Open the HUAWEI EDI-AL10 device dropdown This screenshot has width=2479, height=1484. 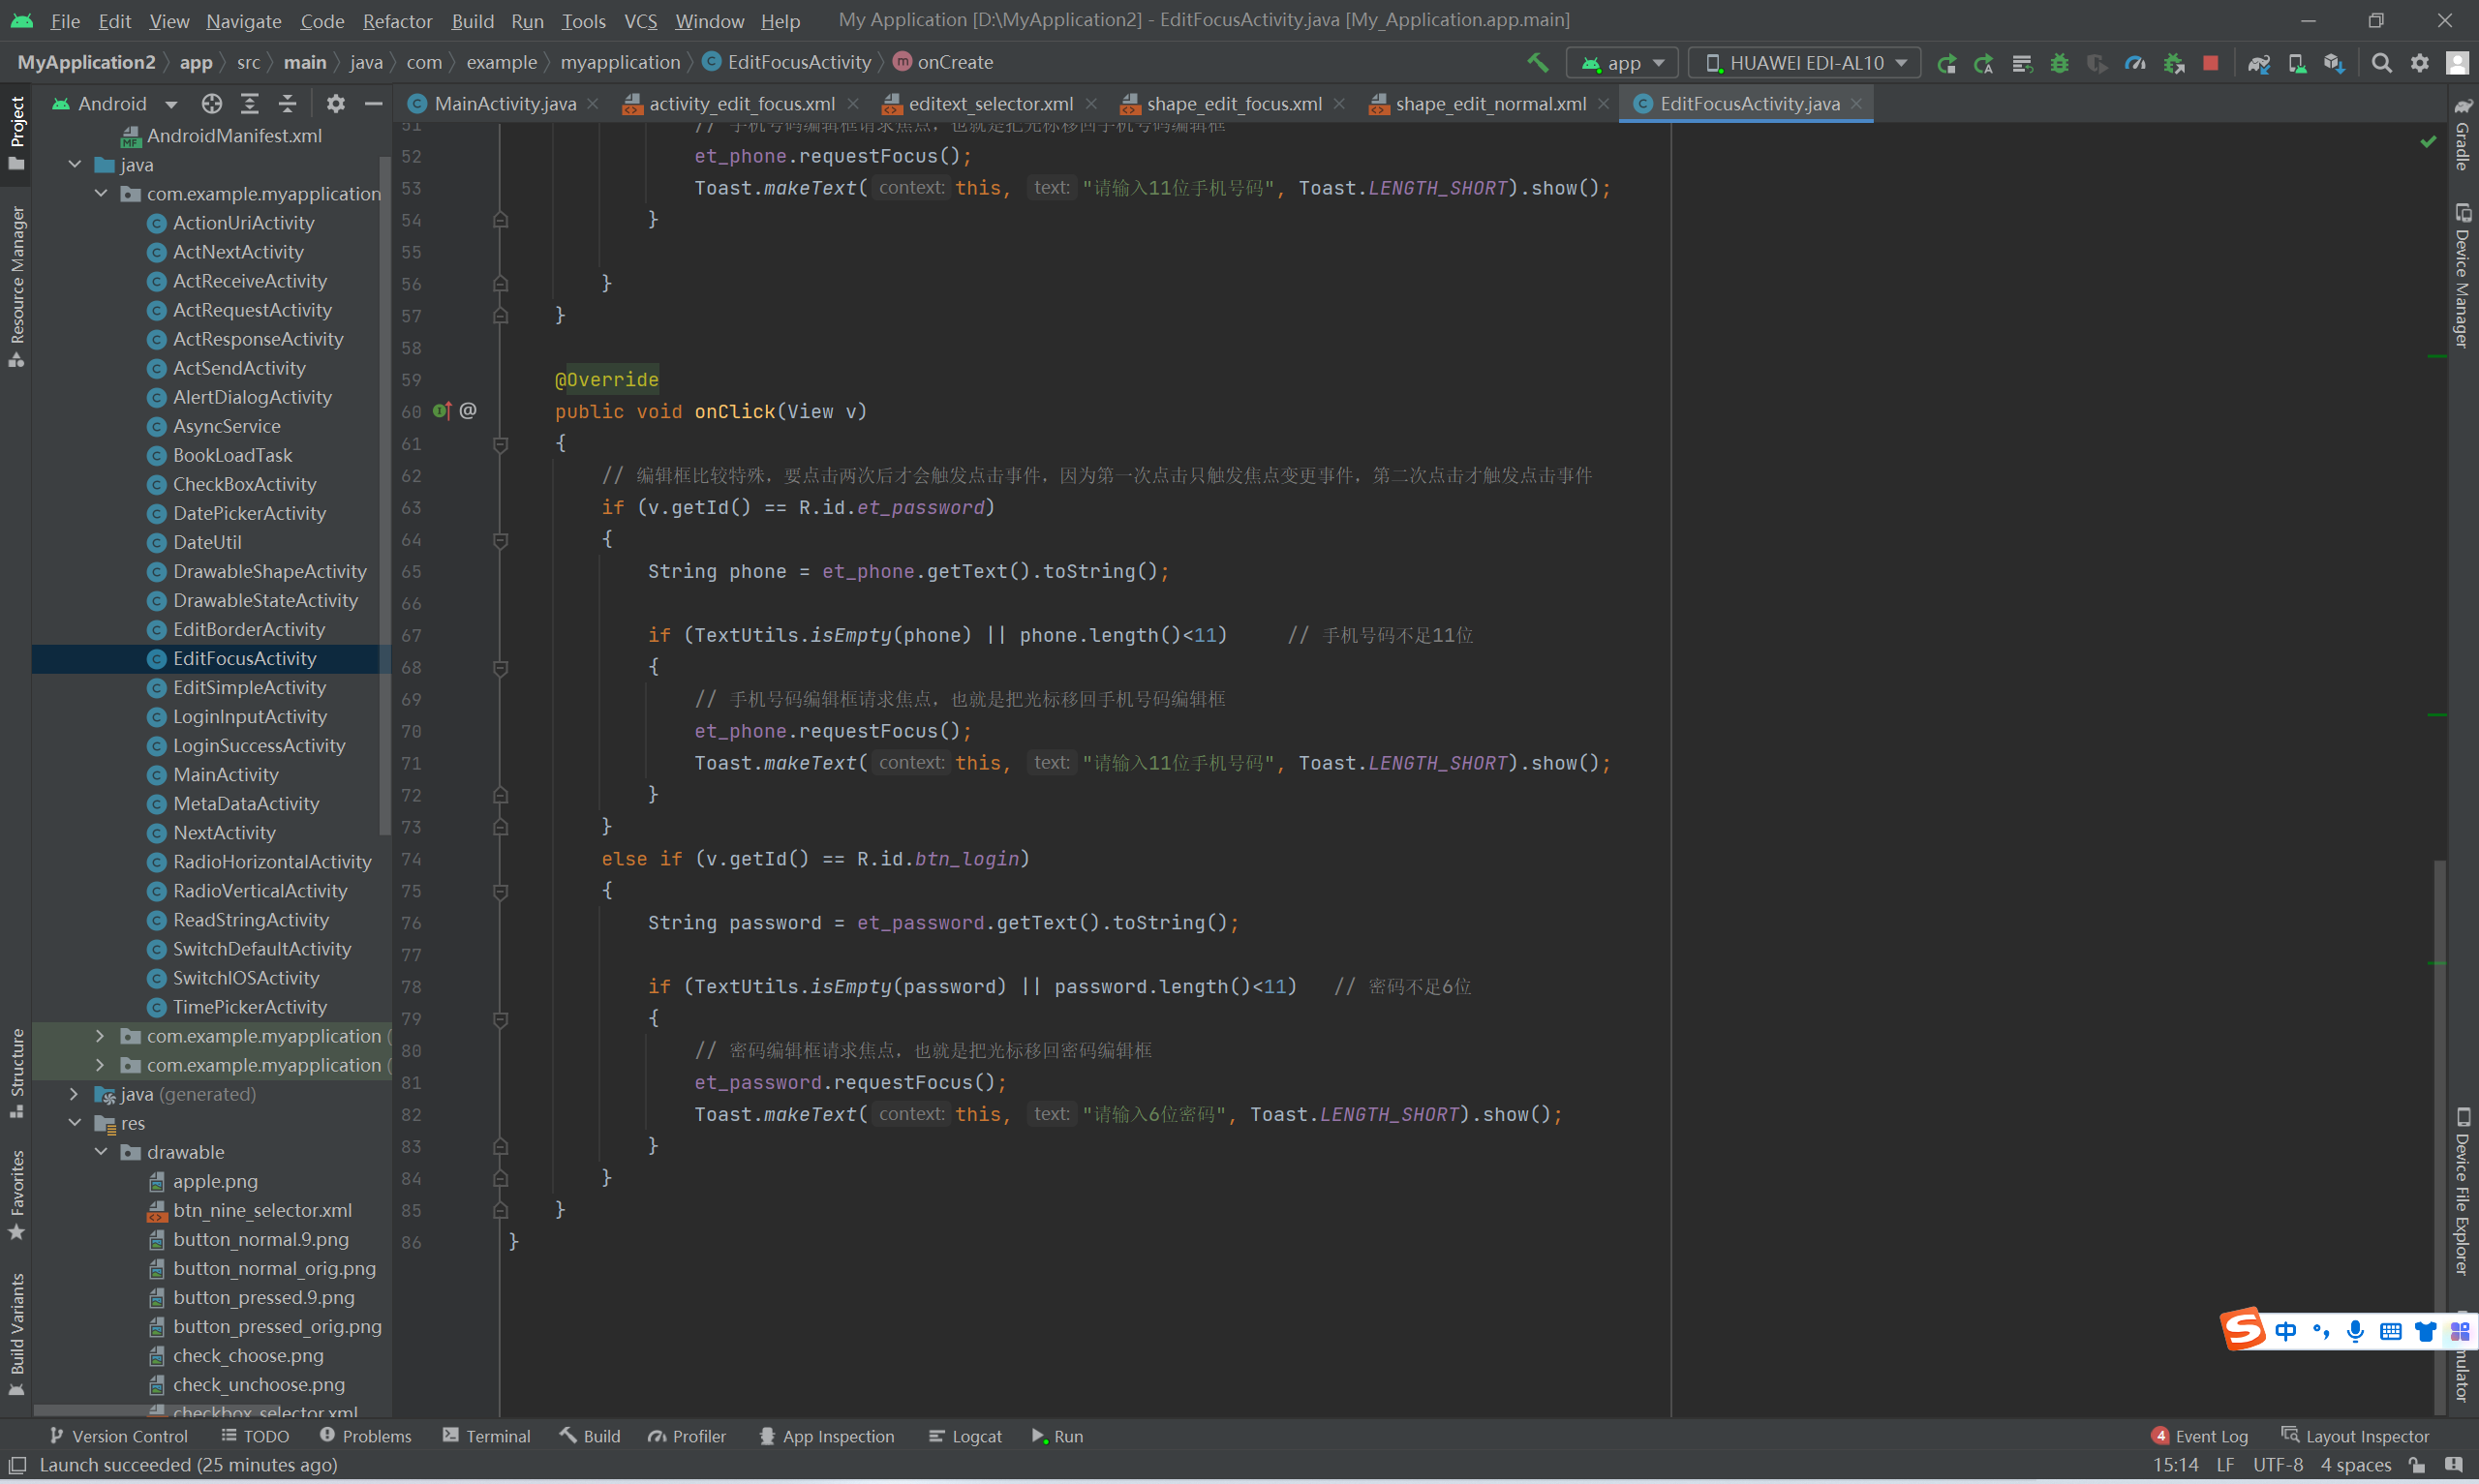pyautogui.click(x=1803, y=63)
